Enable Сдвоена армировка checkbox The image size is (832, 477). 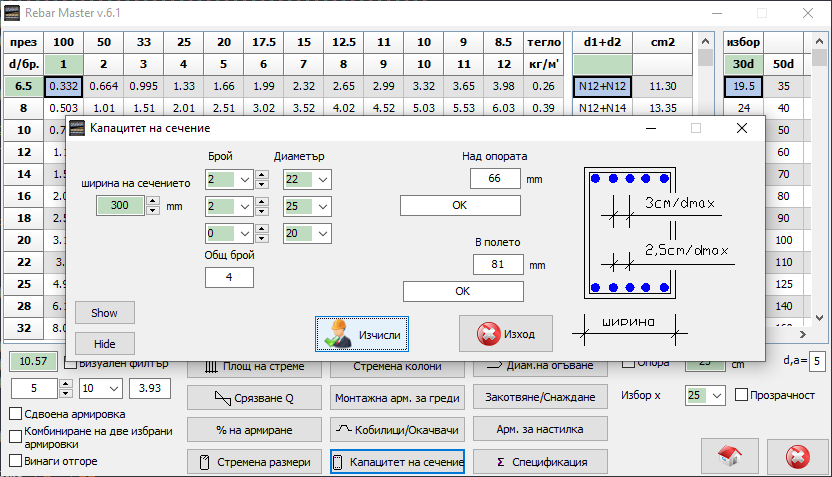[x=16, y=414]
